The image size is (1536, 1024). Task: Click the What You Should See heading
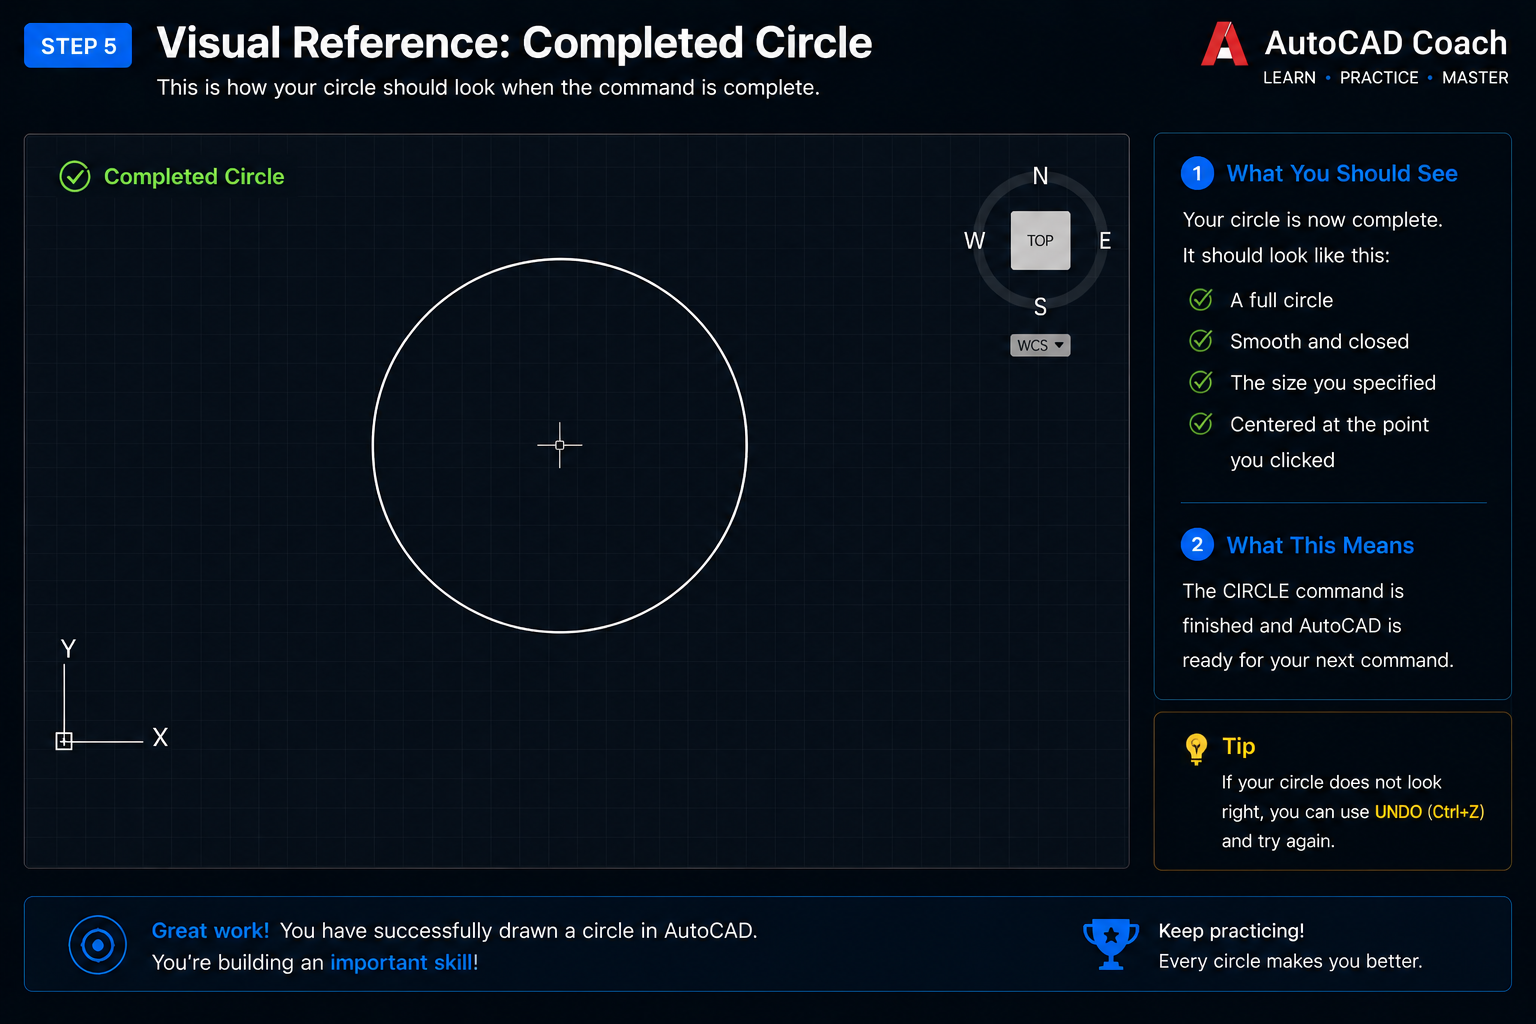(x=1342, y=174)
